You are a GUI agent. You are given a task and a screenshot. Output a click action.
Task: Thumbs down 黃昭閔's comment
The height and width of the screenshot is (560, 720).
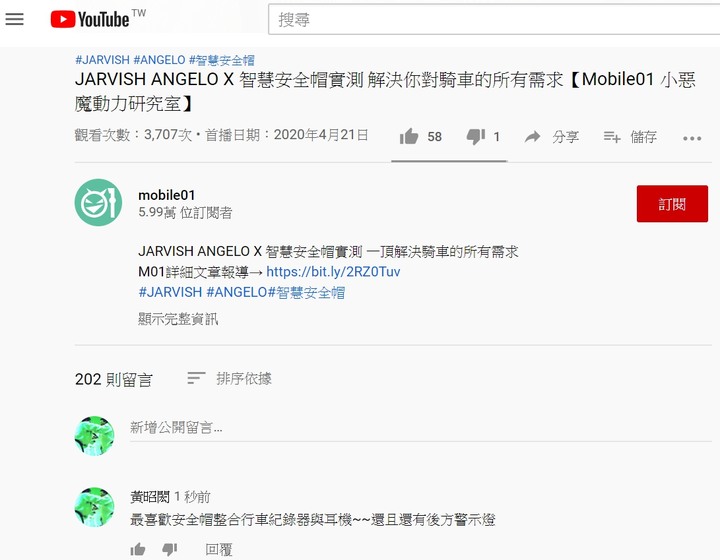click(x=170, y=549)
